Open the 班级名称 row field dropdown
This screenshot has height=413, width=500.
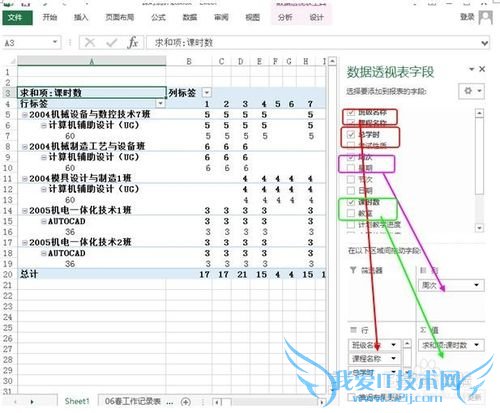(394, 345)
